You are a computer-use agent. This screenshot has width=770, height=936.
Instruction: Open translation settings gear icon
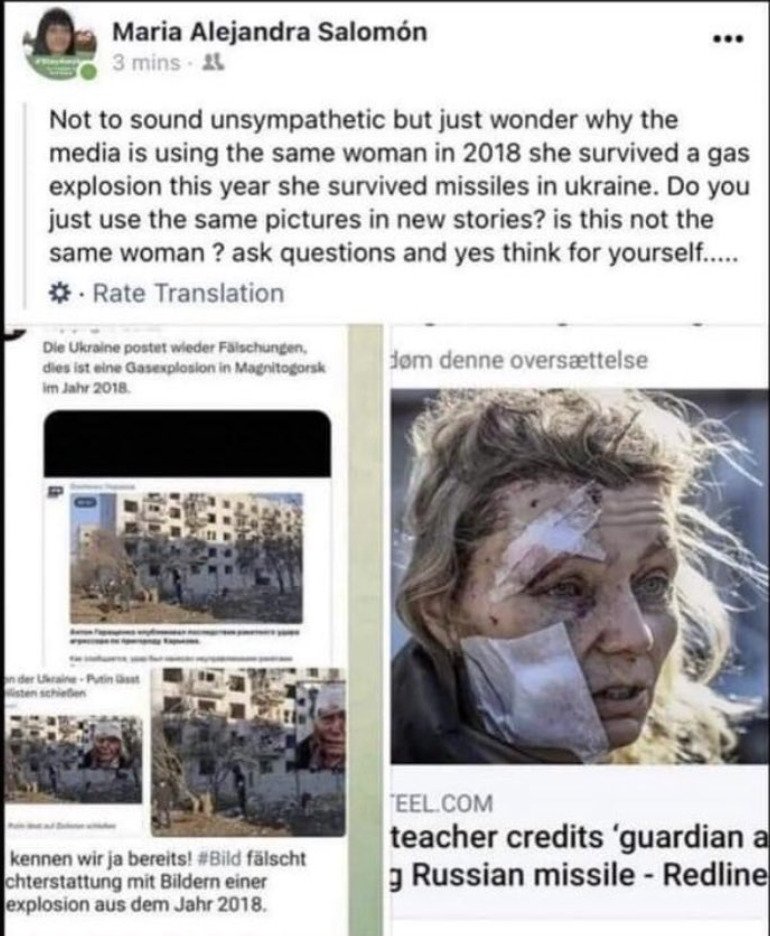(59, 293)
